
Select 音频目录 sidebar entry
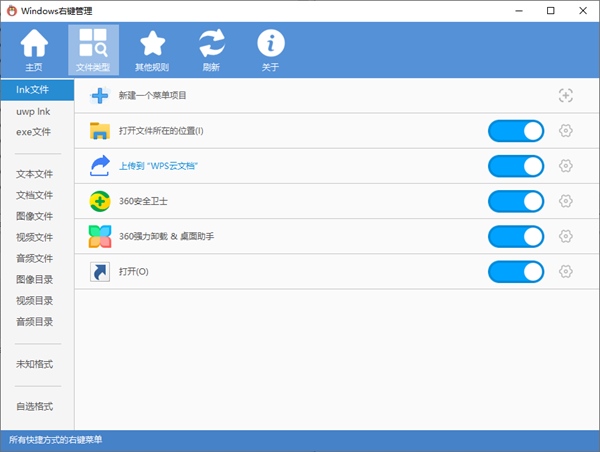point(34,321)
